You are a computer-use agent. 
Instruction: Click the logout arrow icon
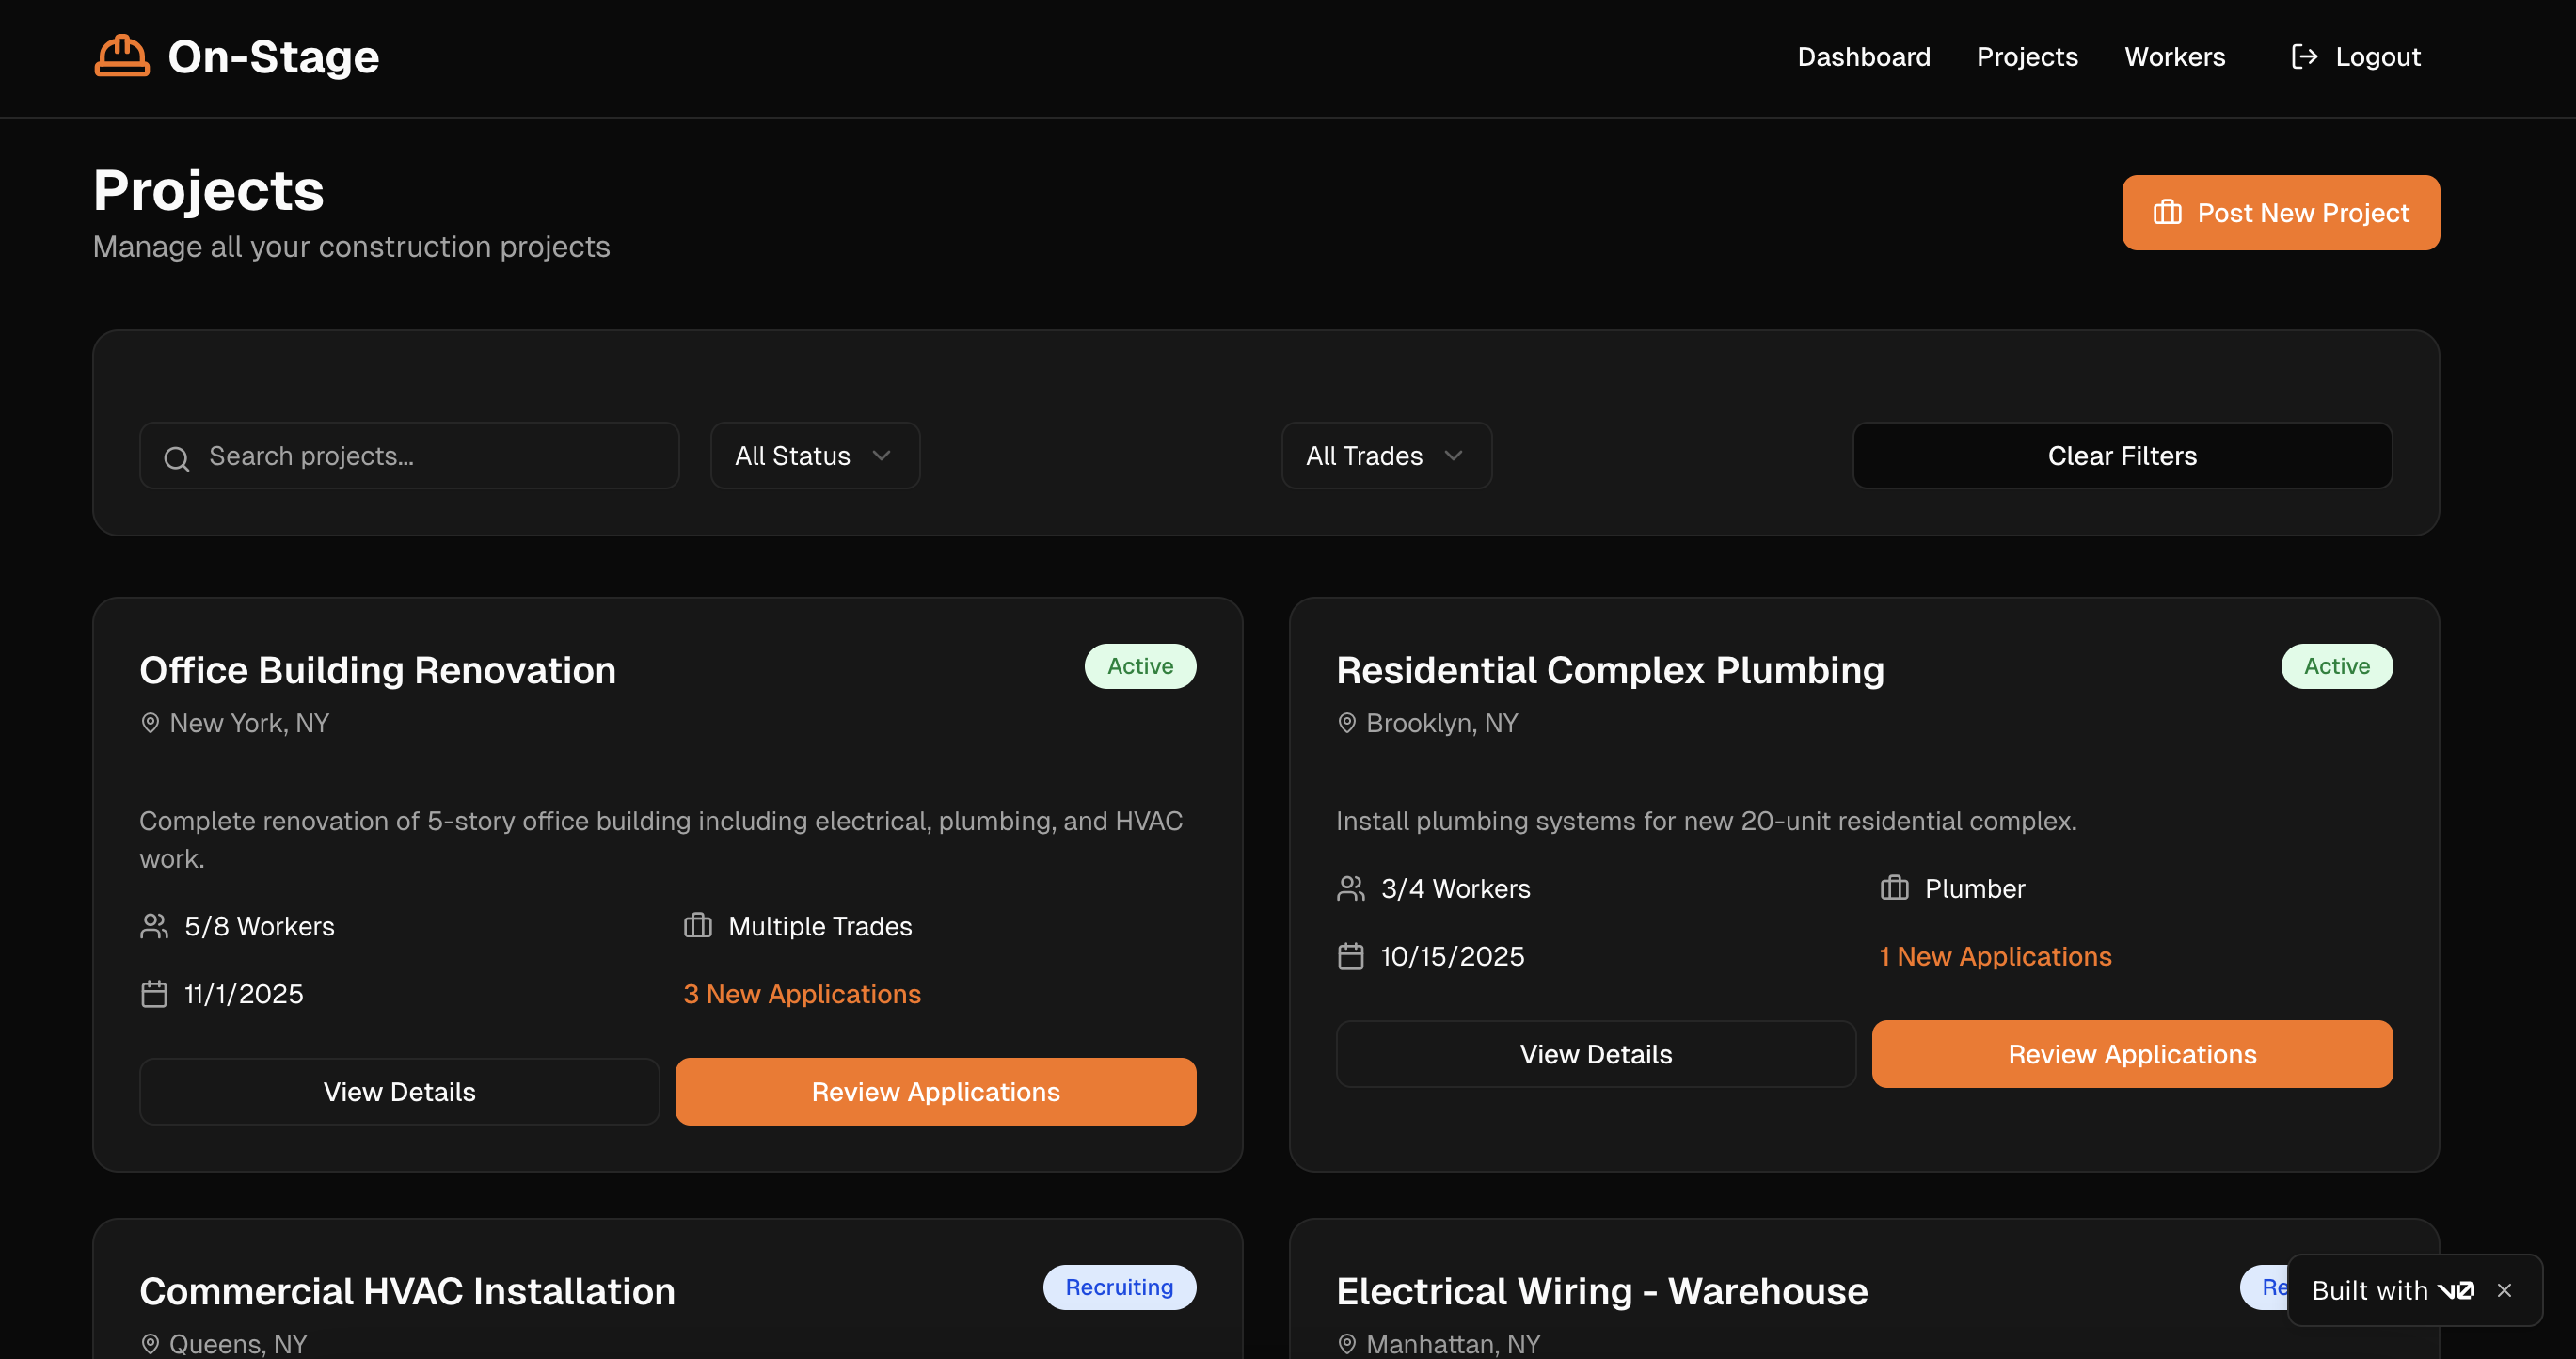point(2303,57)
